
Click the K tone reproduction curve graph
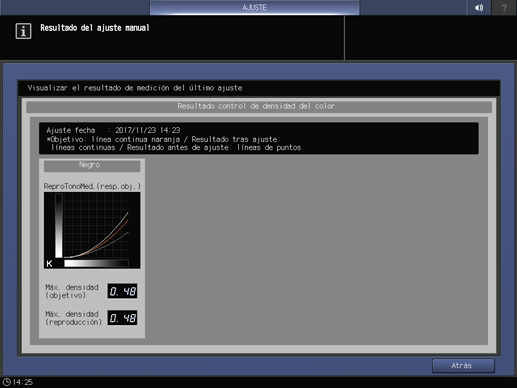(x=92, y=230)
